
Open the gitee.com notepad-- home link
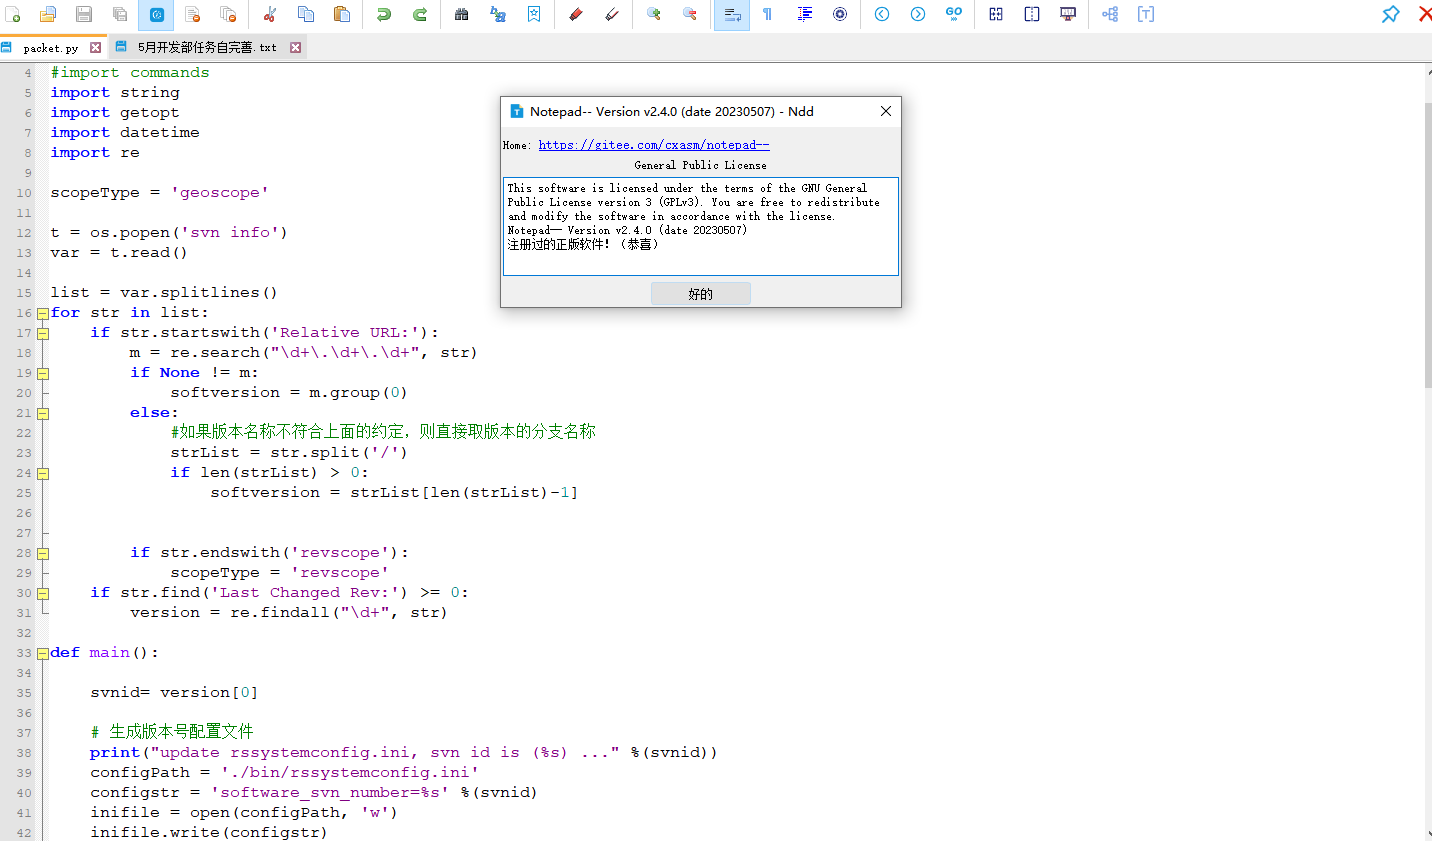[x=654, y=145]
